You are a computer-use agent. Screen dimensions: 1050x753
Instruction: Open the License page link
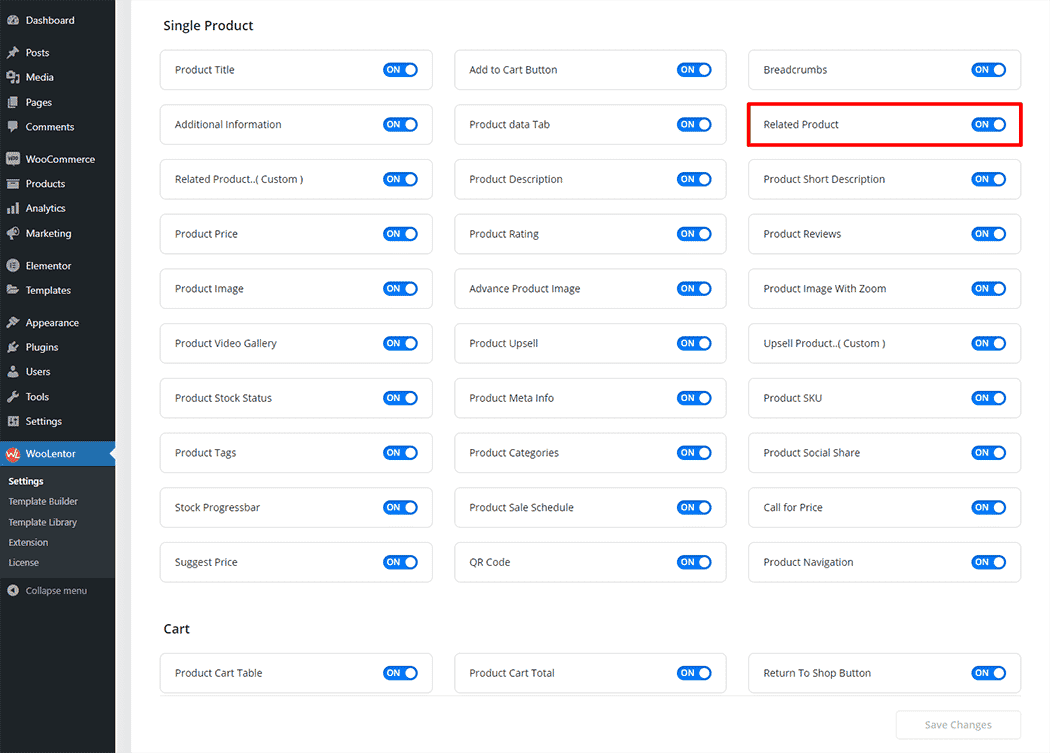click(24, 562)
